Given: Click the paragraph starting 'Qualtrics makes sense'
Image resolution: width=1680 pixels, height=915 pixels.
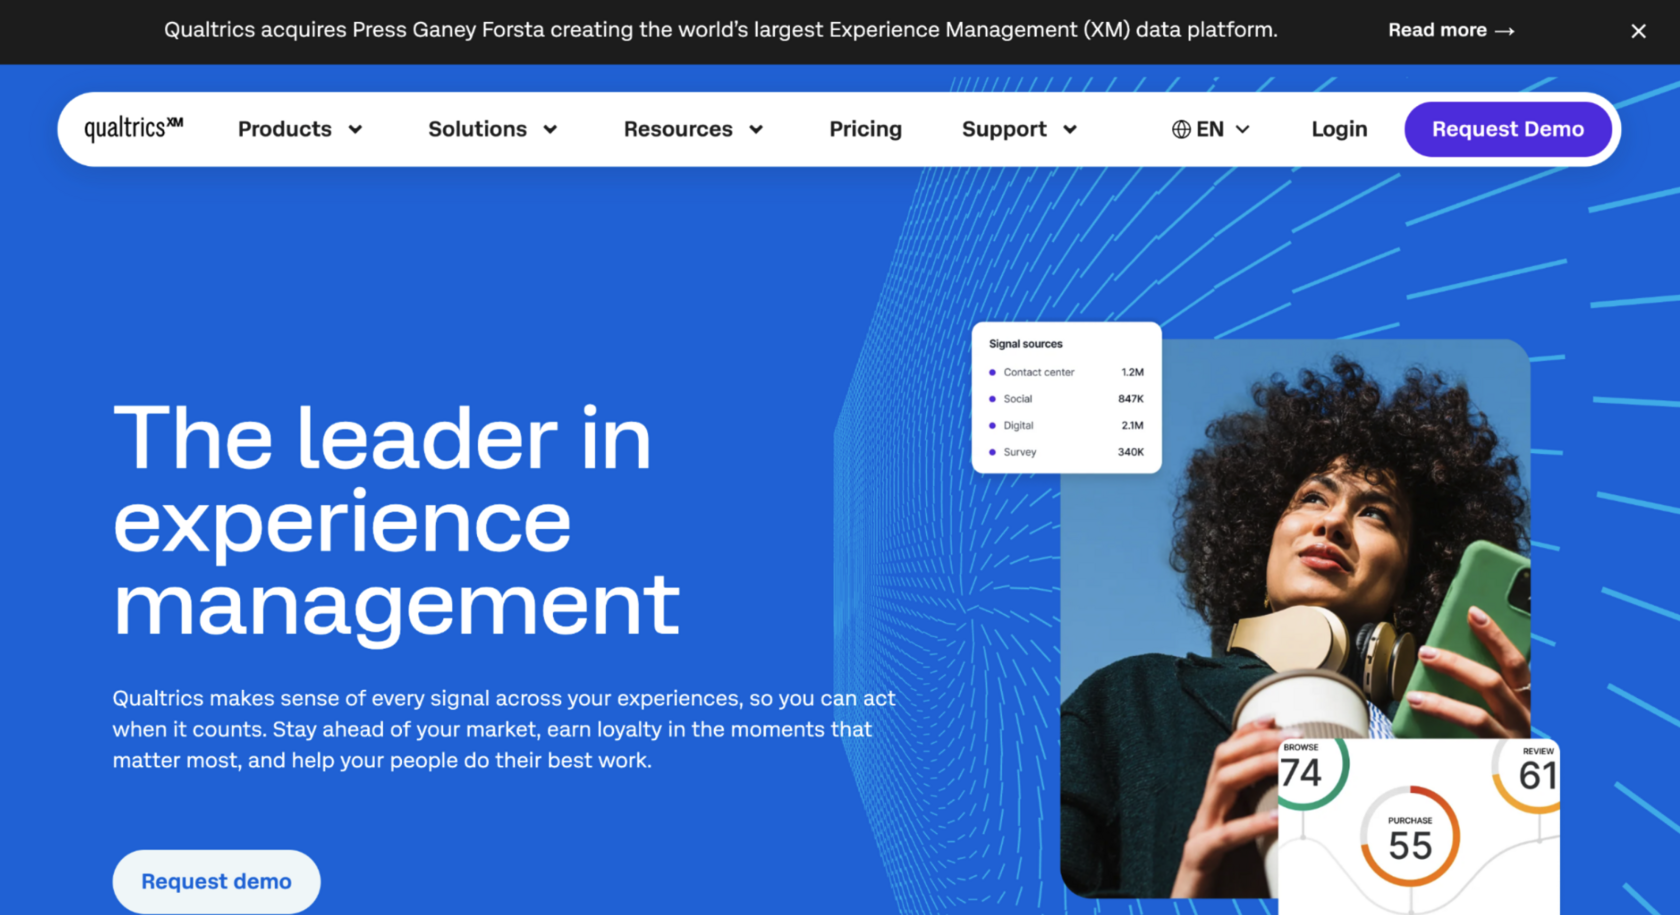Looking at the screenshot, I should [504, 729].
